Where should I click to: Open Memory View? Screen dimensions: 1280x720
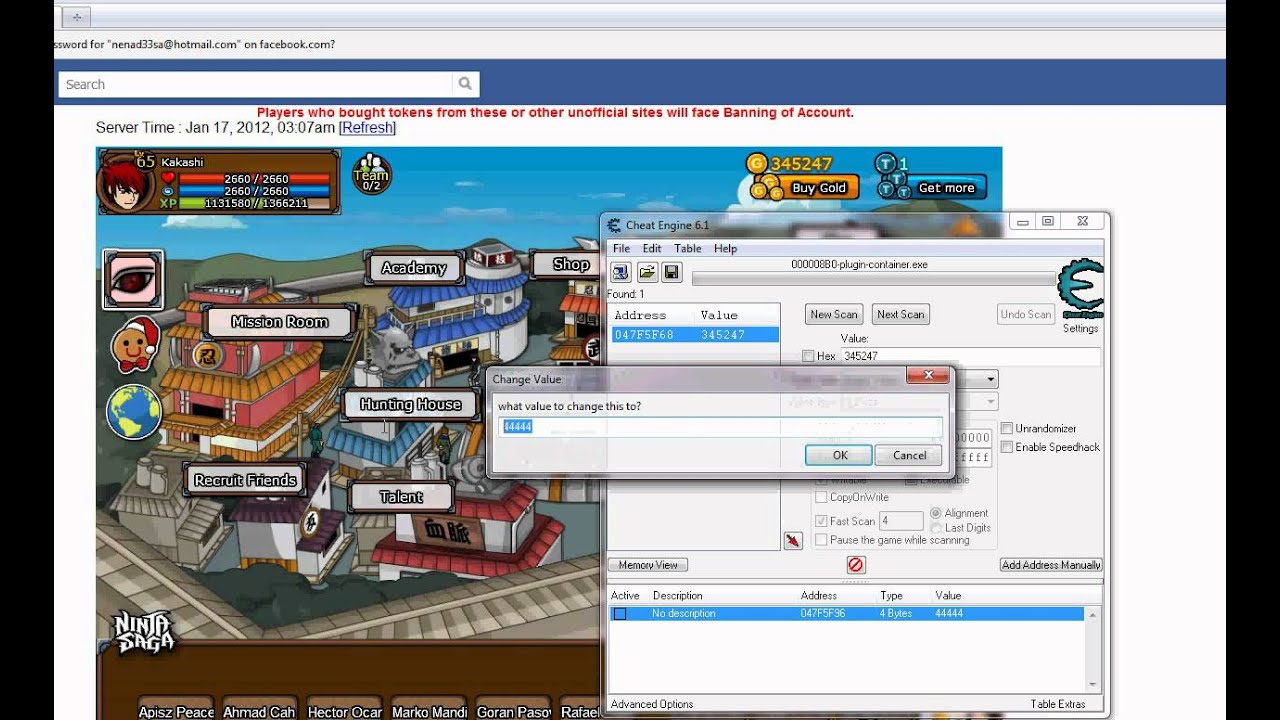tap(648, 565)
